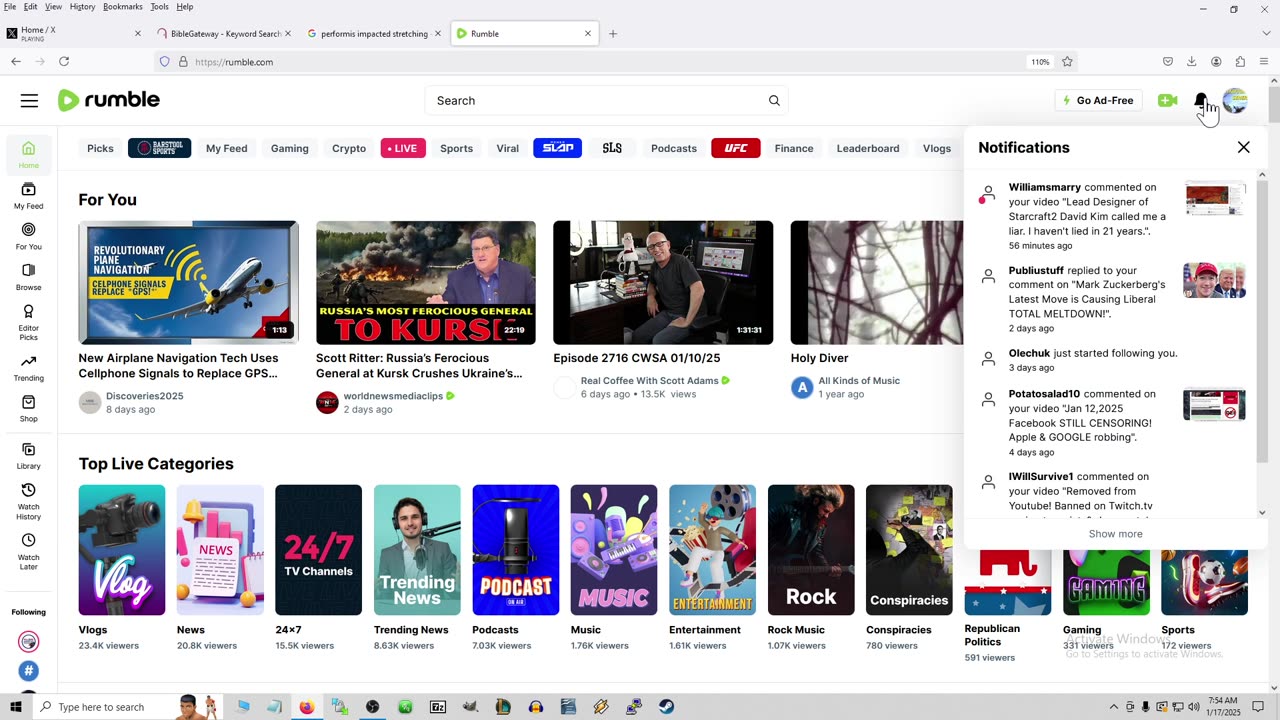Select the Crypto category chip
1280x720 pixels.
point(349,149)
